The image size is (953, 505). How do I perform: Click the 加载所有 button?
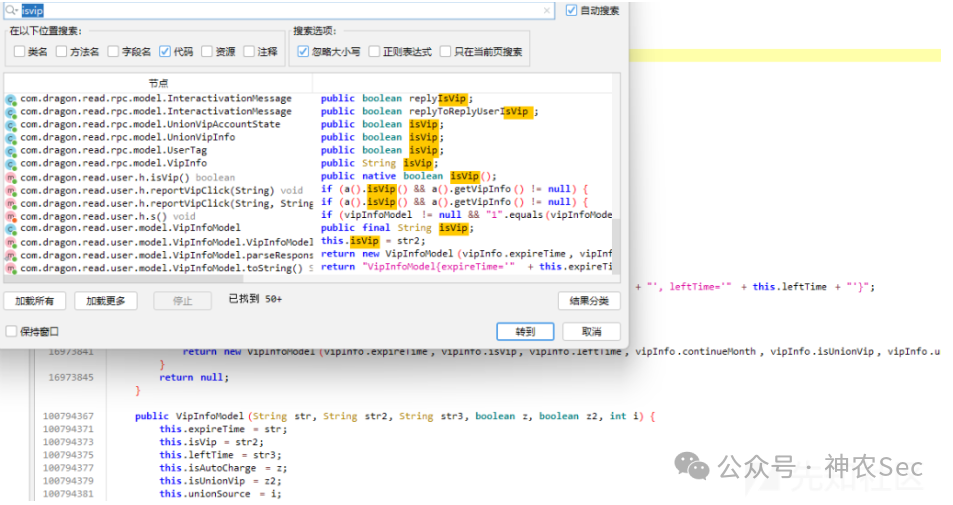click(x=35, y=301)
